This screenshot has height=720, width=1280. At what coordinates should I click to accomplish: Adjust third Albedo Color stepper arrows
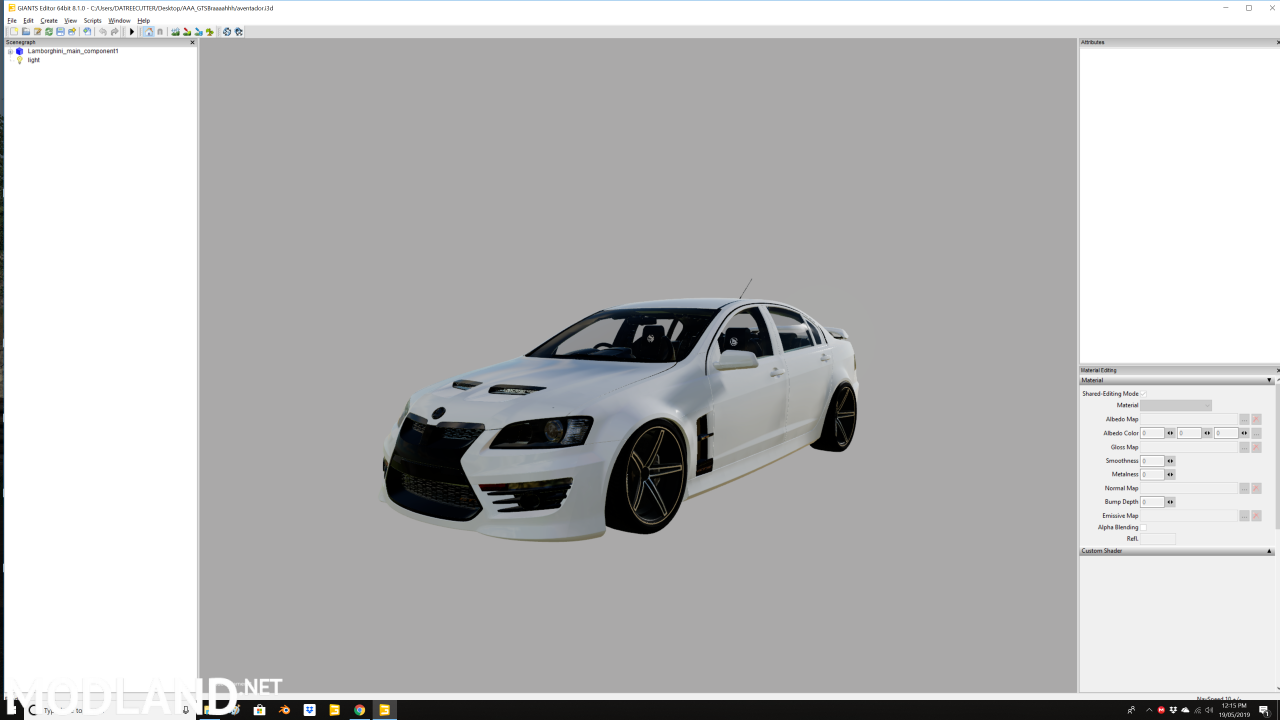coord(1244,433)
